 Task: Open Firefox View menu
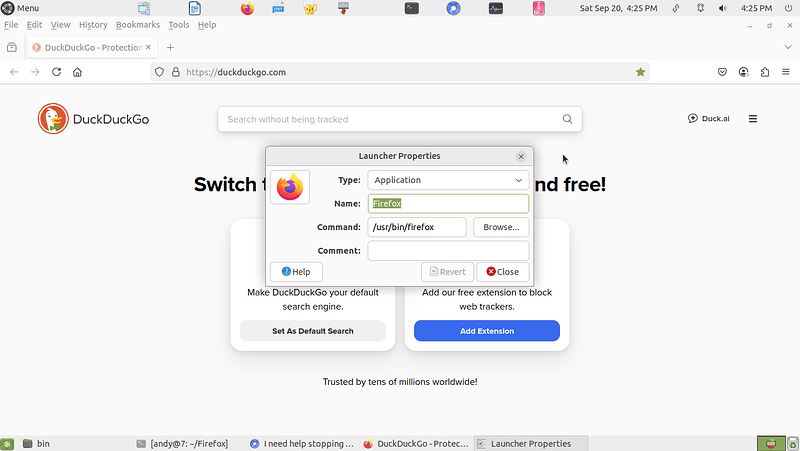click(x=60, y=24)
